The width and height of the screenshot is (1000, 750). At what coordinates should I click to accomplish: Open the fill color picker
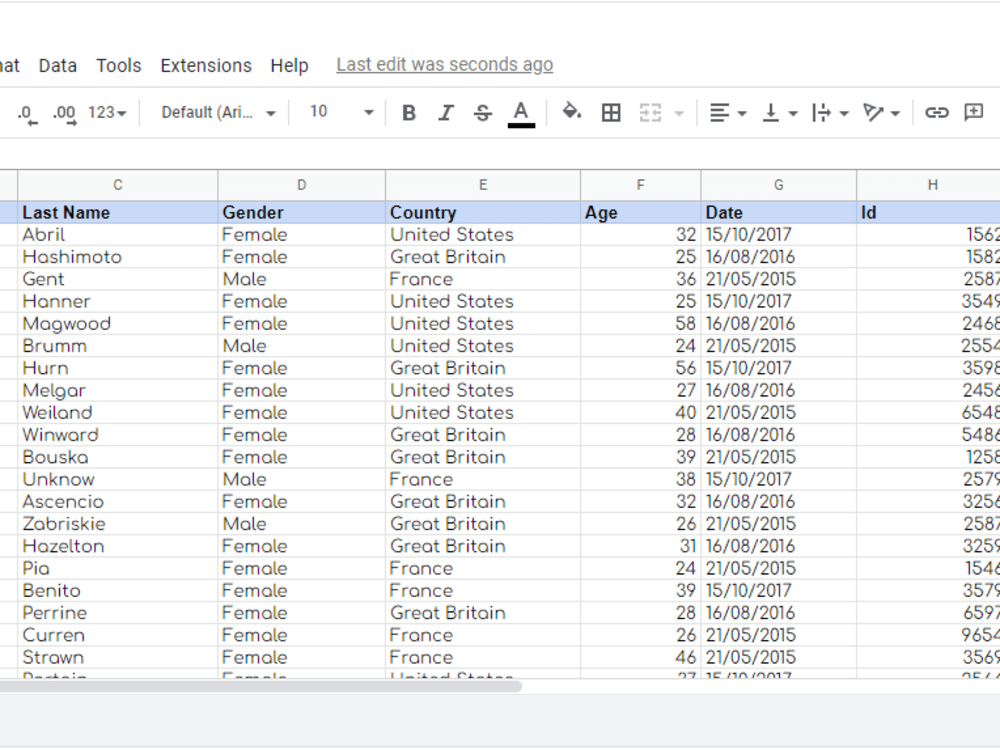[x=571, y=112]
